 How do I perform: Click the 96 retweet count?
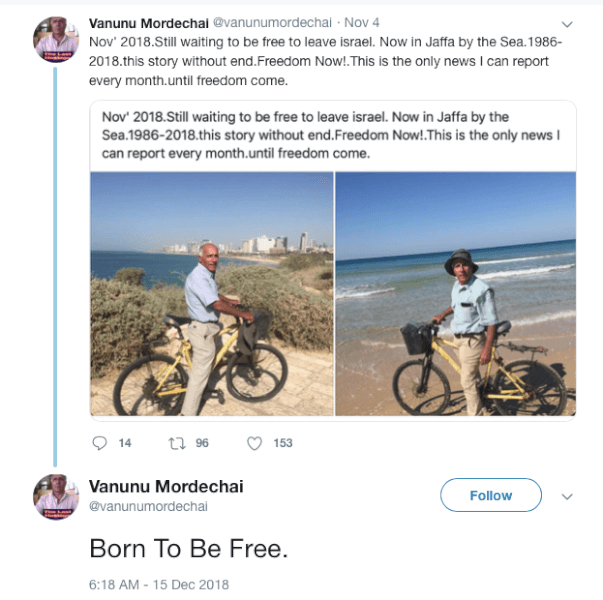point(202,443)
